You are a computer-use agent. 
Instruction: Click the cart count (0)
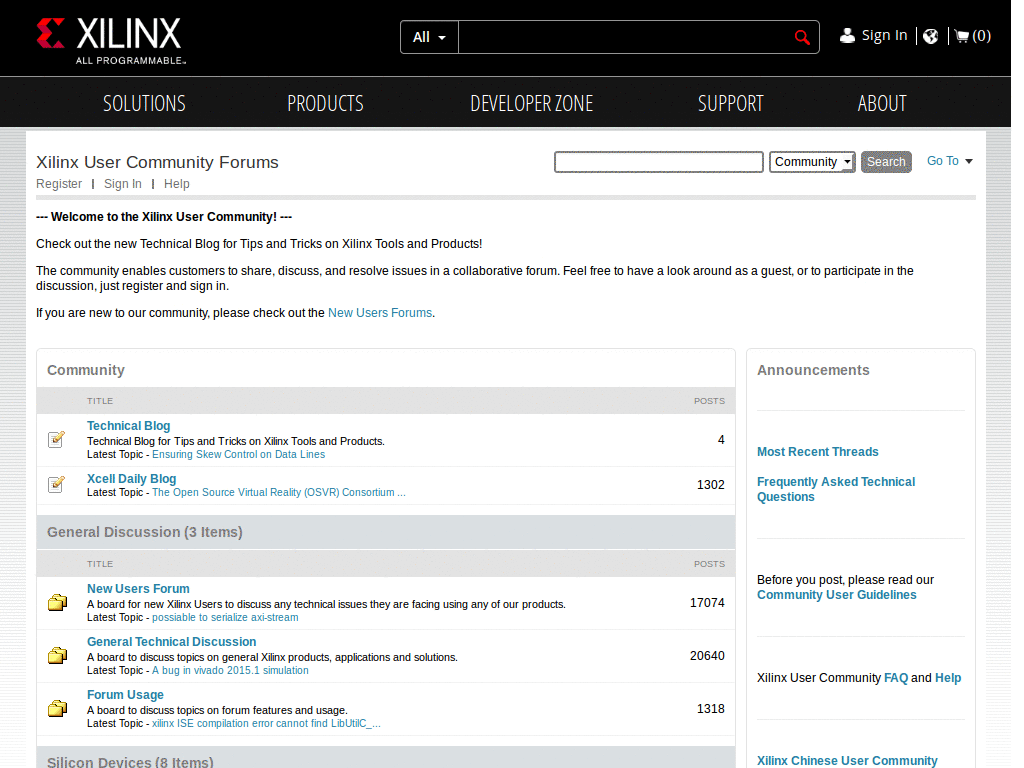982,36
